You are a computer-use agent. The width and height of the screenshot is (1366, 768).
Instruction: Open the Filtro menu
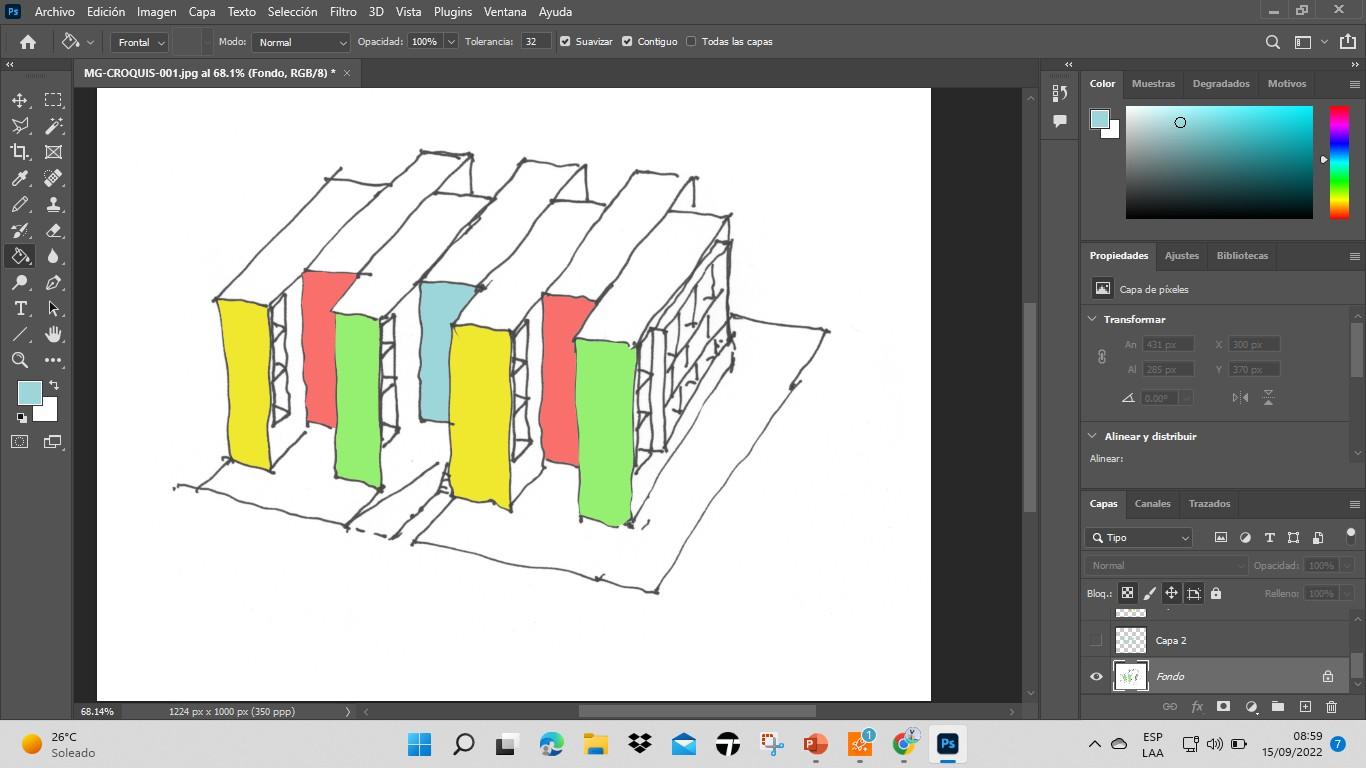click(x=343, y=12)
